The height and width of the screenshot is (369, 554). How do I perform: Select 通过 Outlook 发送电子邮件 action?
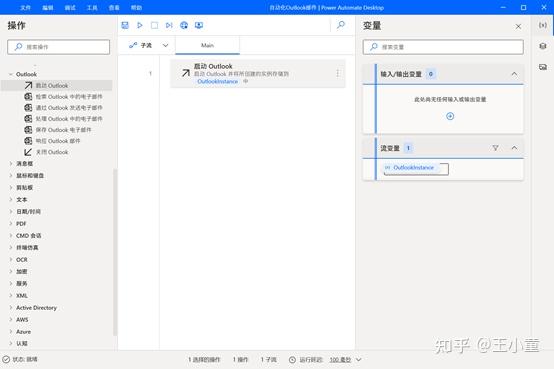click(64, 107)
